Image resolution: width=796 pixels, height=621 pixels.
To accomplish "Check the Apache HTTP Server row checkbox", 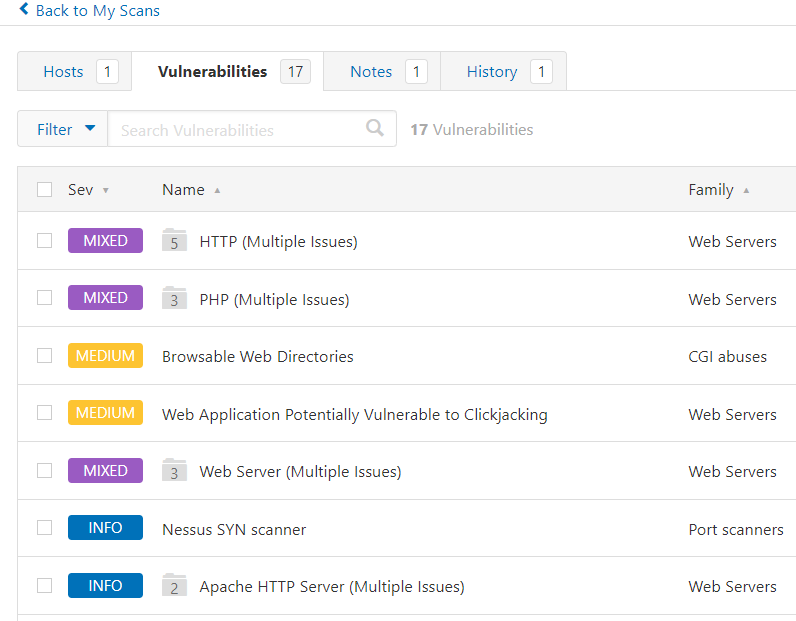I will [45, 585].
